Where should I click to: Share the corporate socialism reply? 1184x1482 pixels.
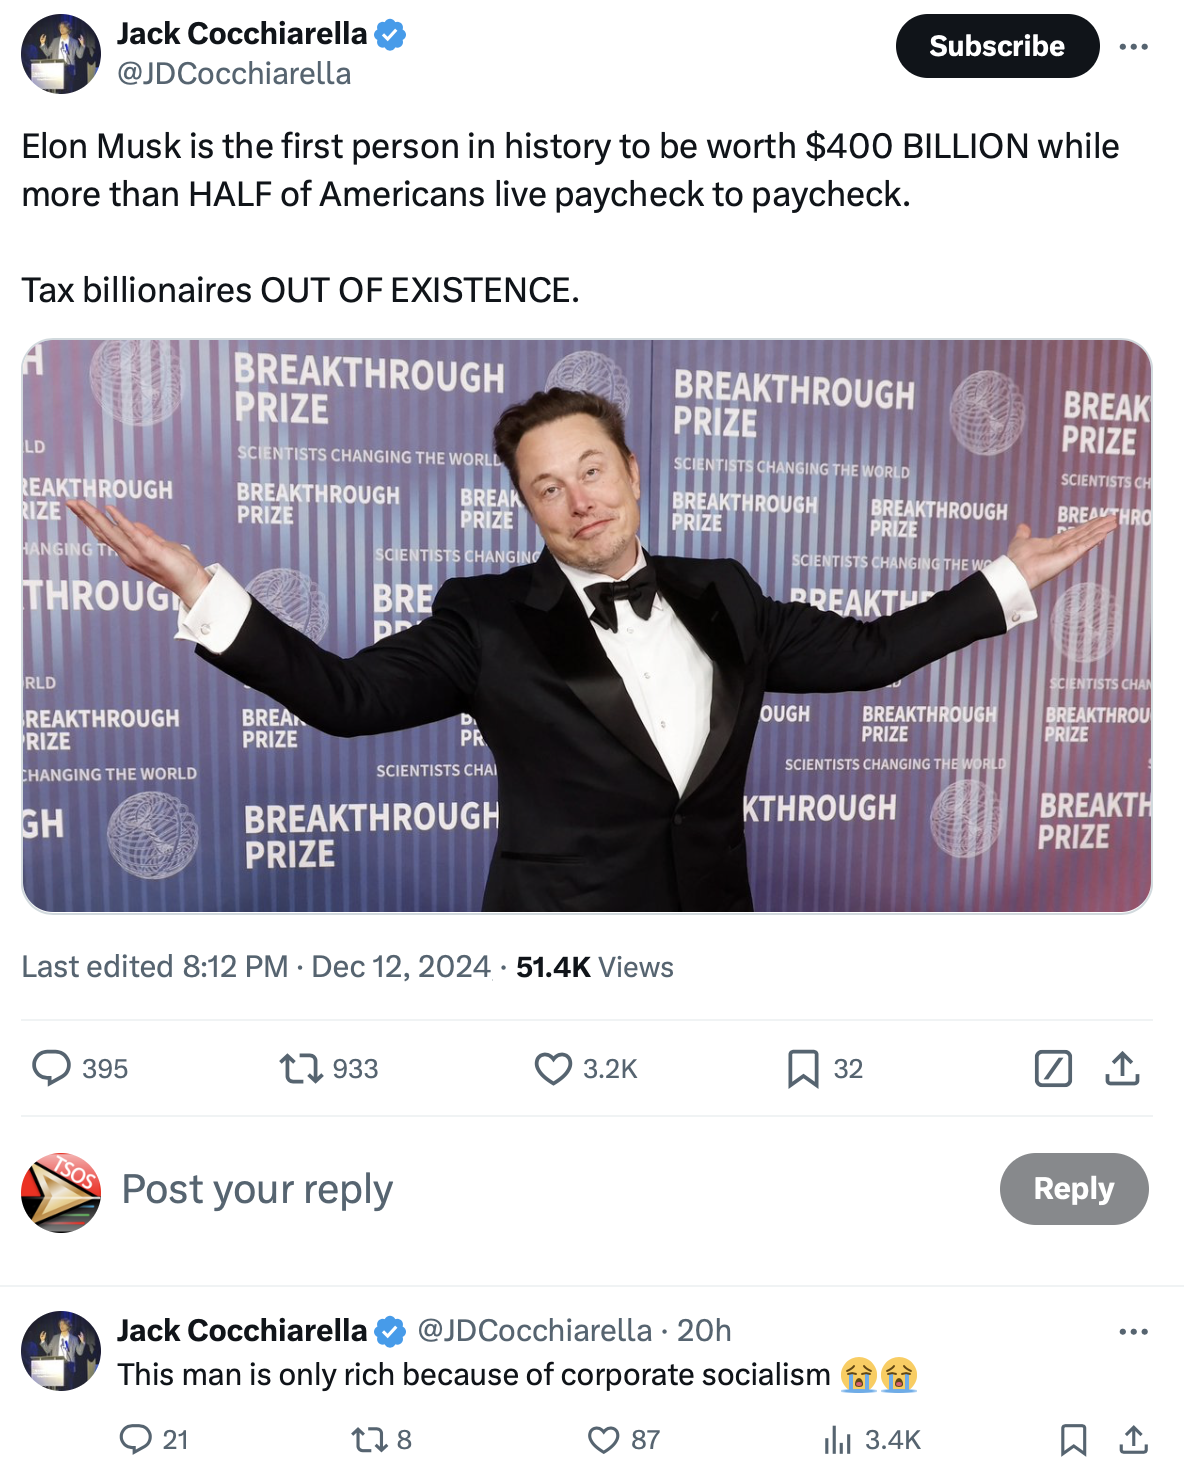point(1132,1439)
